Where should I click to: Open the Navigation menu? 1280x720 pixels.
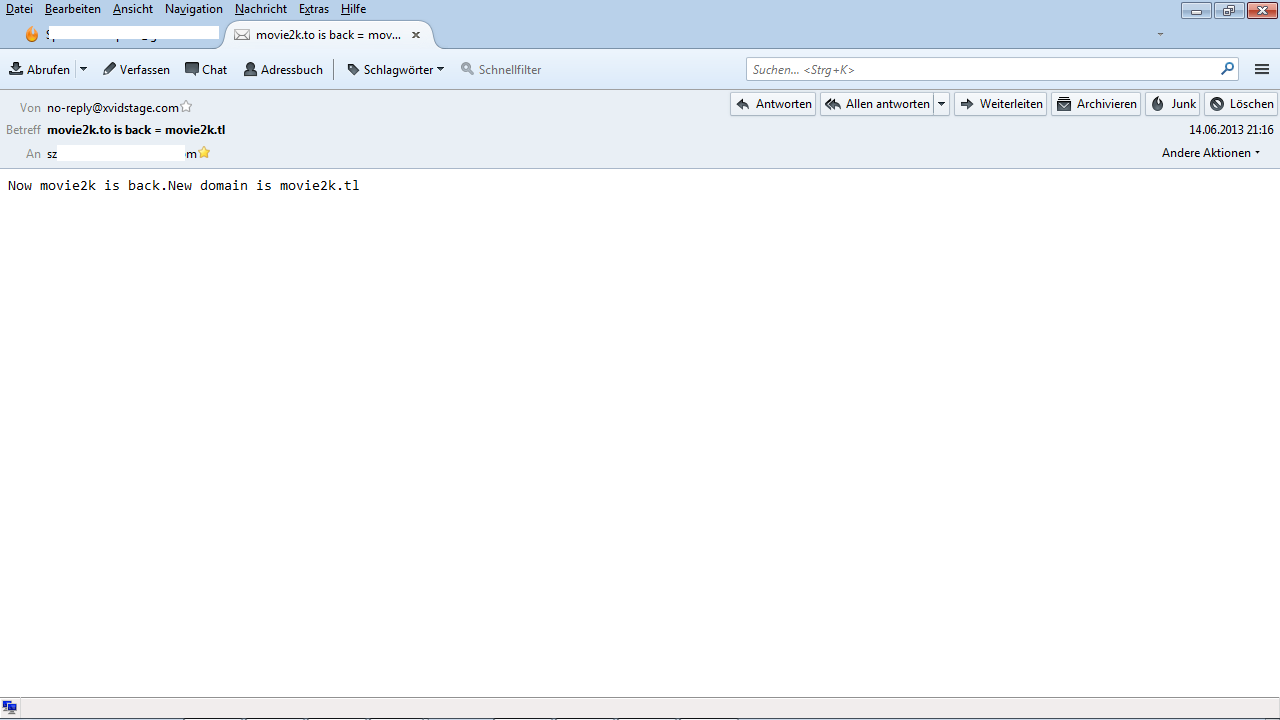(194, 9)
